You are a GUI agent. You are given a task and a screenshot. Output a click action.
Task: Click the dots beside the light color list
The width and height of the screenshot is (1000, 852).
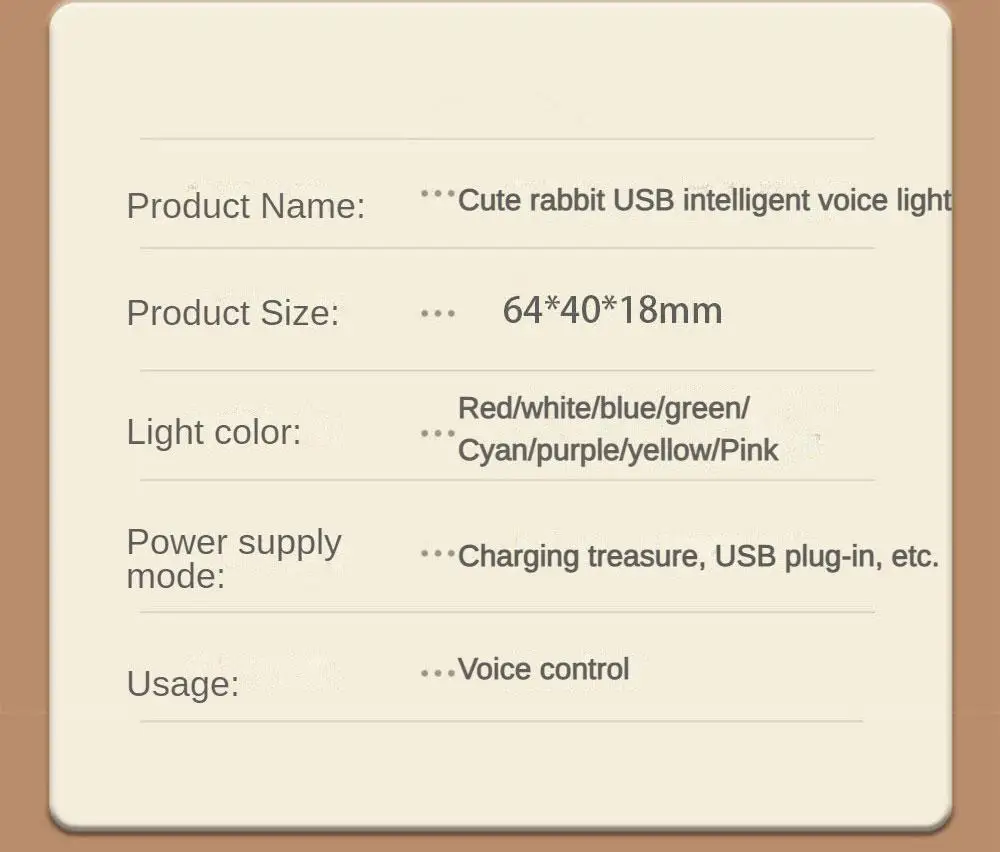[x=438, y=433]
